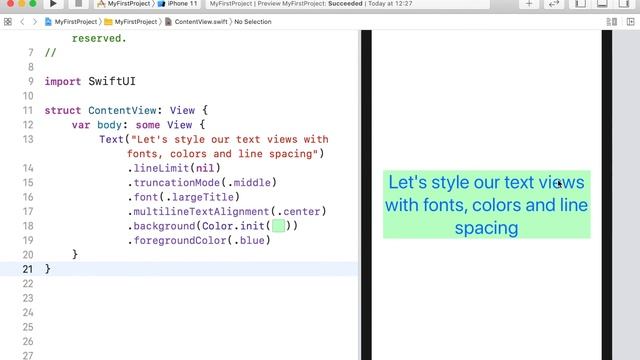Click the .lineLimit(nil) modifier

click(x=174, y=168)
